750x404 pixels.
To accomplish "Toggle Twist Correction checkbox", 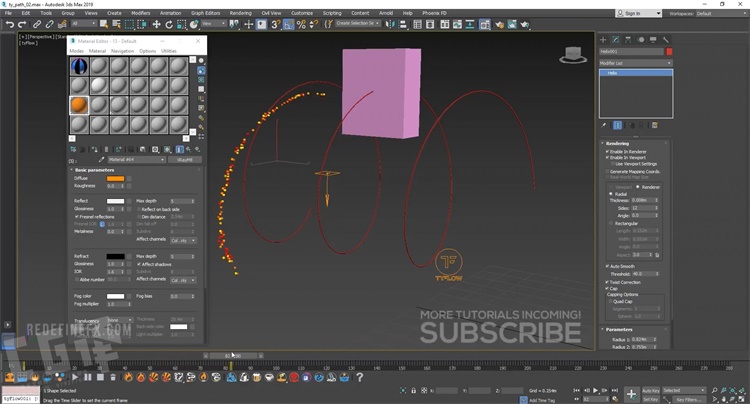I will (x=607, y=282).
